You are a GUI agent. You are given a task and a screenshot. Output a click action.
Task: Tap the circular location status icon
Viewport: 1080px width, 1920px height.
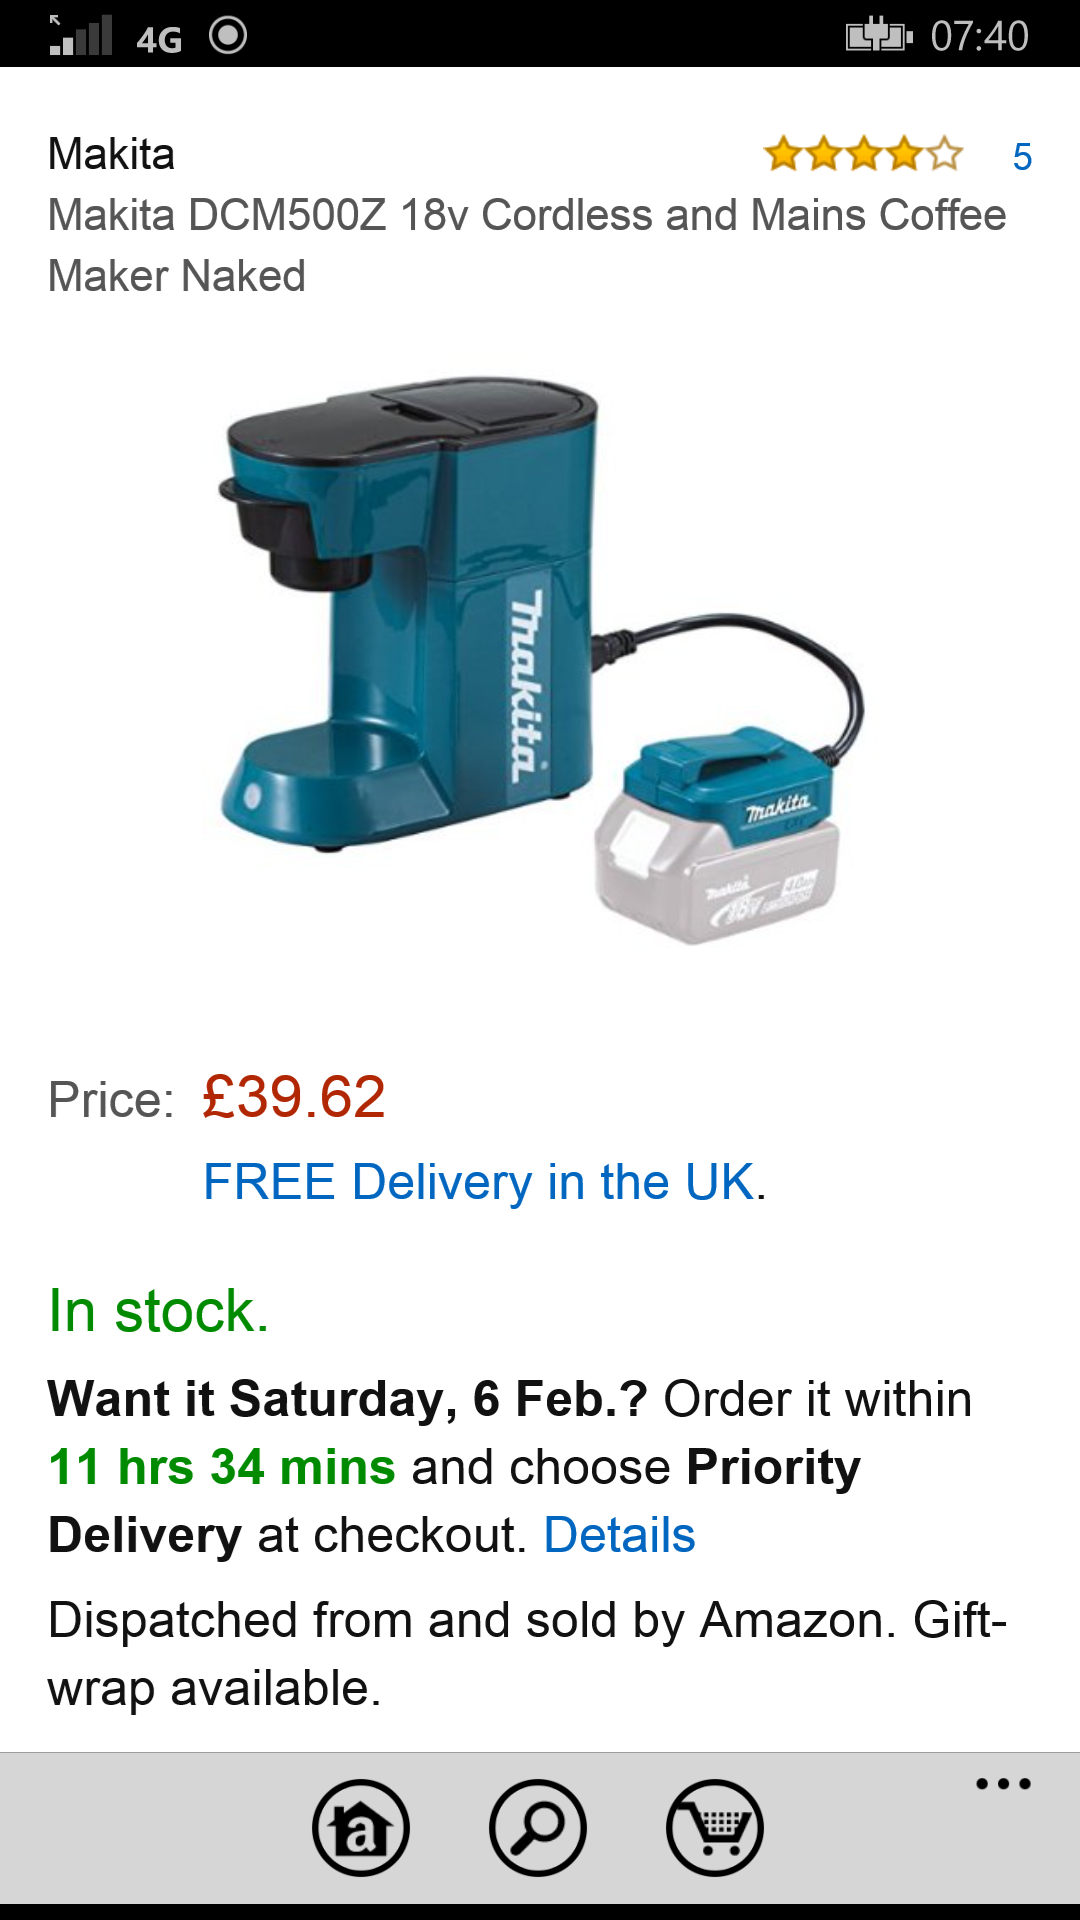pos(228,35)
